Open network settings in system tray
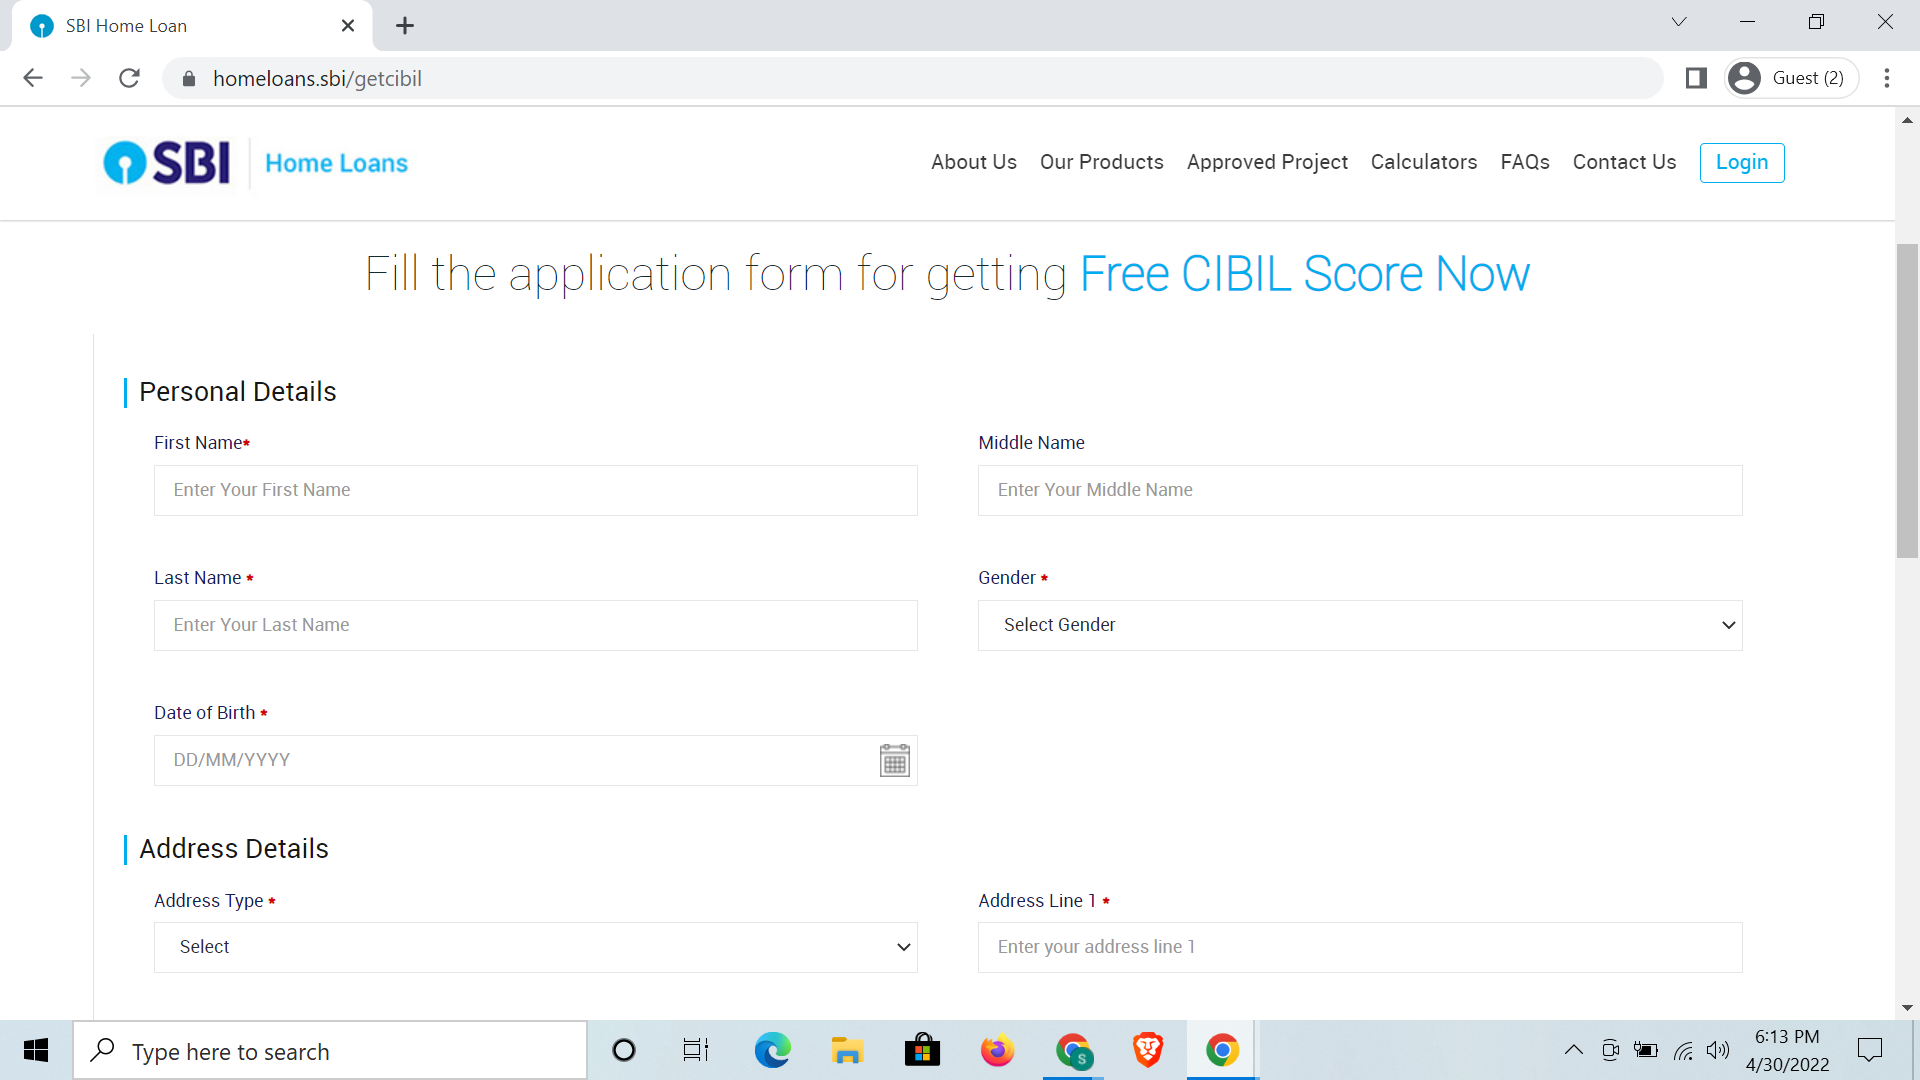1920x1080 pixels. [1683, 1050]
